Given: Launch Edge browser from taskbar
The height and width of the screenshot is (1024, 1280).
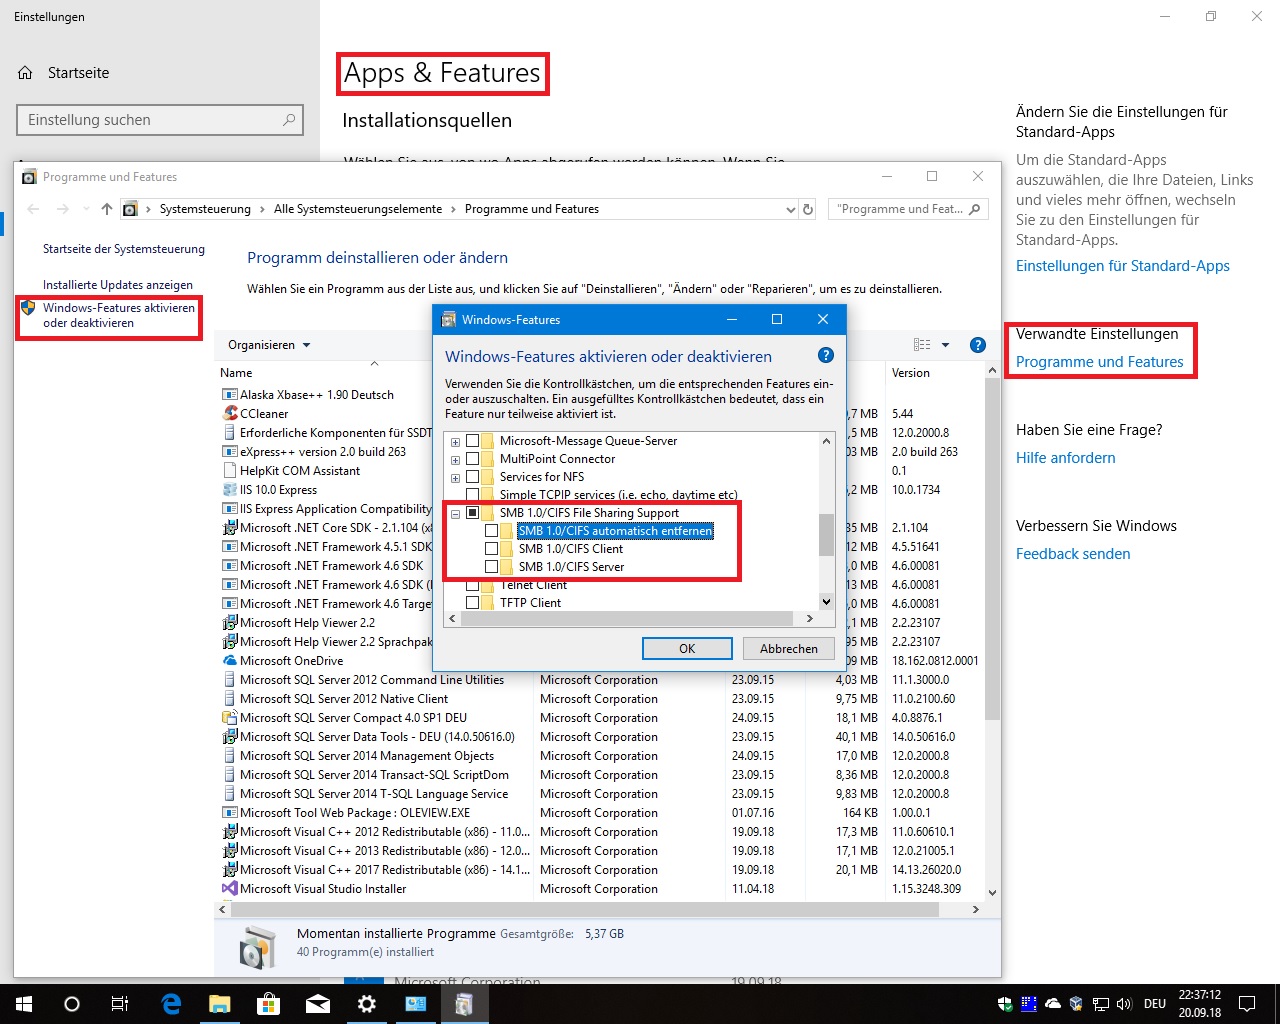Looking at the screenshot, I should (171, 1004).
